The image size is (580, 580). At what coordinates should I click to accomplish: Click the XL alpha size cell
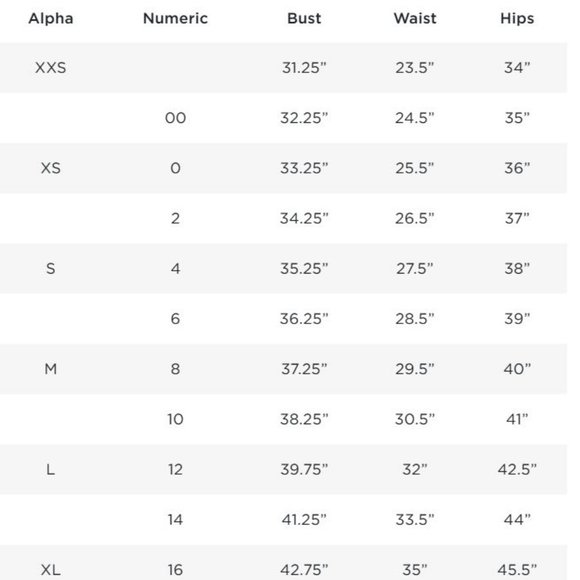[x=51, y=570]
